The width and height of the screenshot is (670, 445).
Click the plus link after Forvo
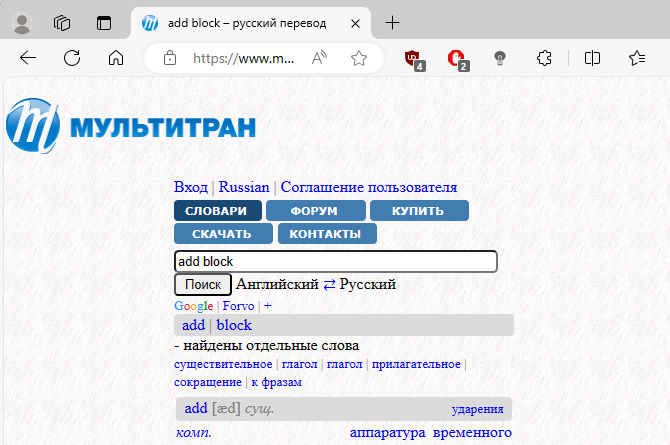click(x=267, y=306)
